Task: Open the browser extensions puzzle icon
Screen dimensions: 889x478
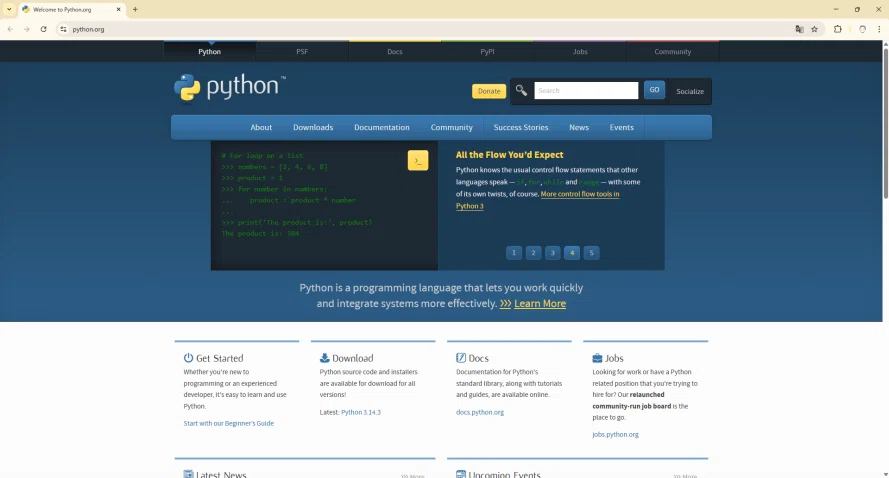Action: coord(837,29)
